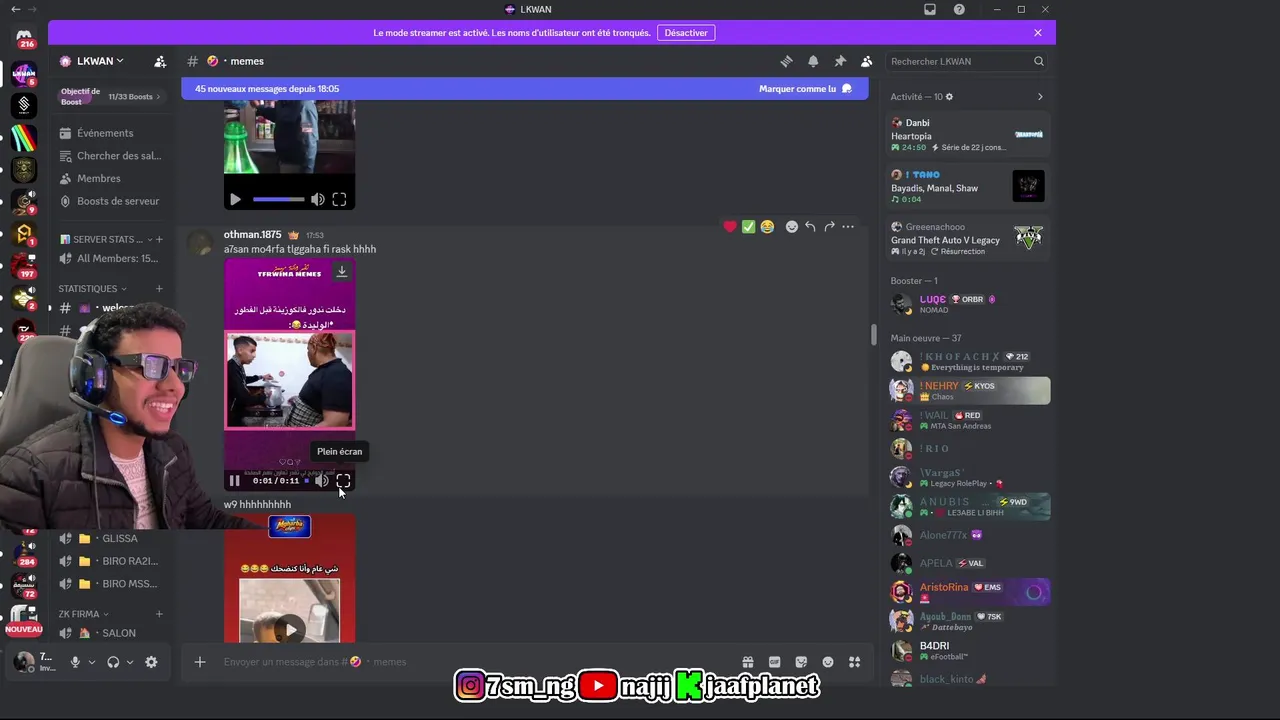Open the top video in full screen
The width and height of the screenshot is (1280, 720).
[x=339, y=199]
